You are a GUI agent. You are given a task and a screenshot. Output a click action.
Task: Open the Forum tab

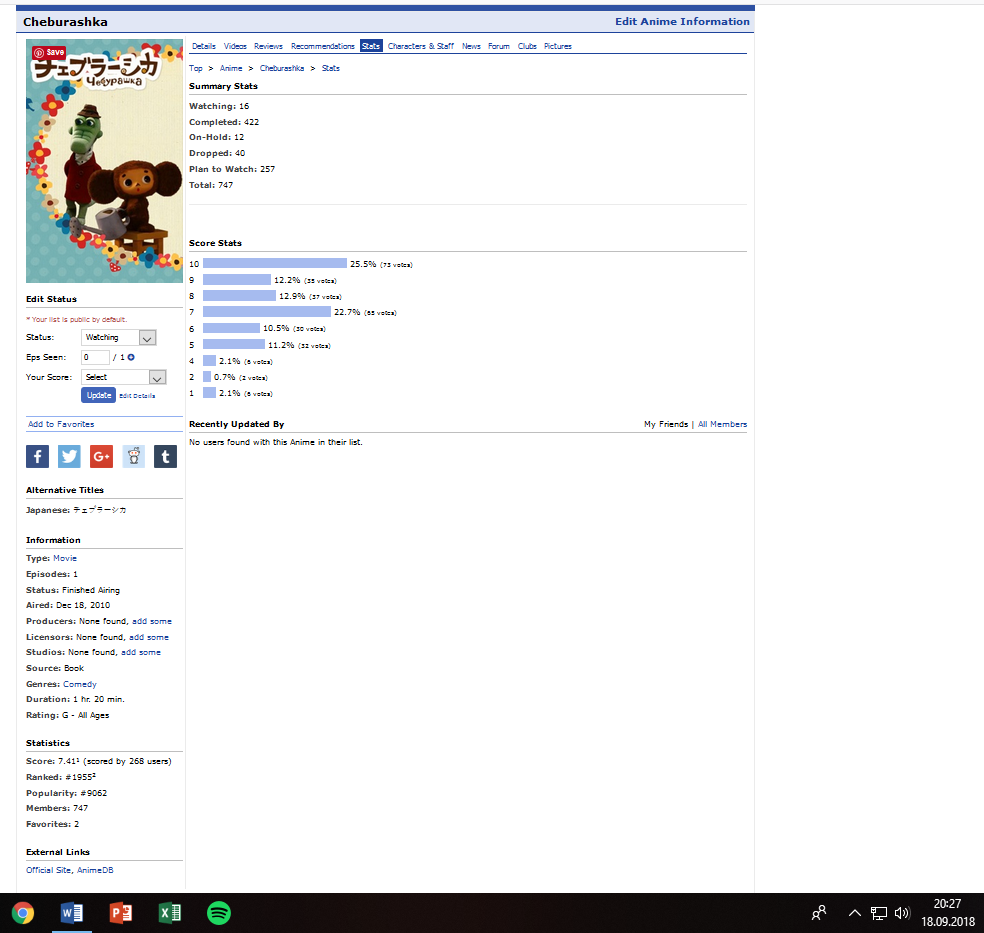click(499, 46)
